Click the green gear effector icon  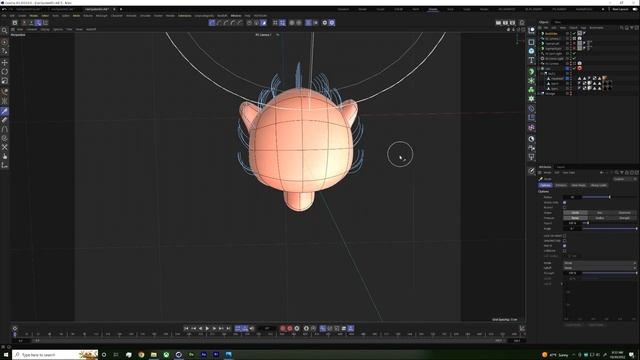[x=531, y=98]
